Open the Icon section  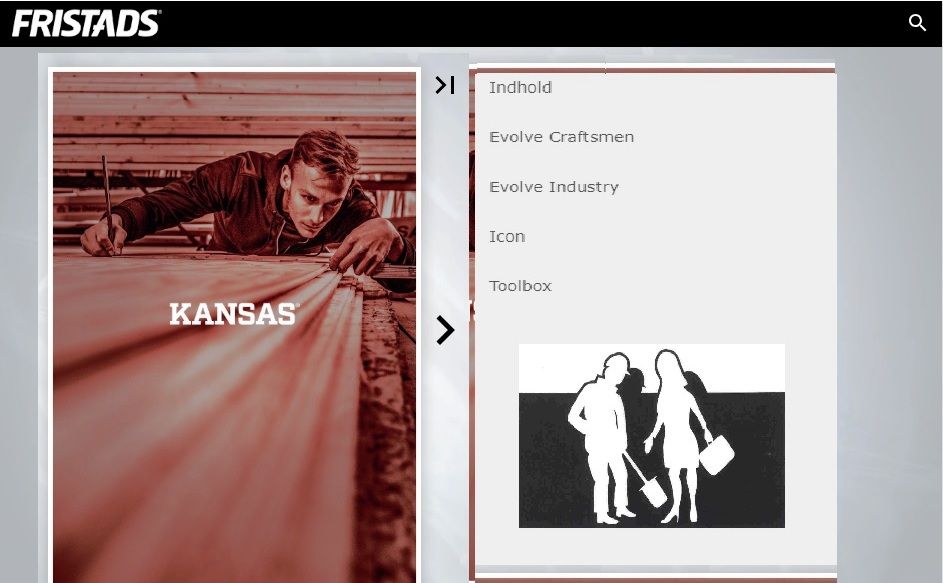pyautogui.click(x=506, y=236)
